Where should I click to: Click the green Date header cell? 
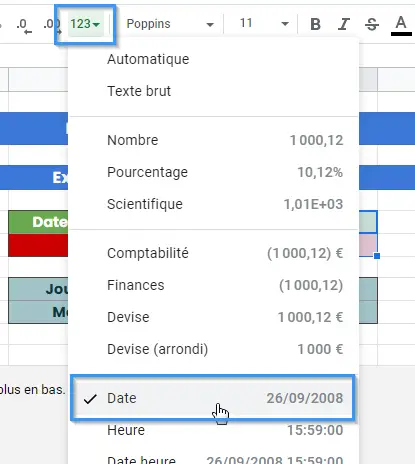click(x=38, y=222)
